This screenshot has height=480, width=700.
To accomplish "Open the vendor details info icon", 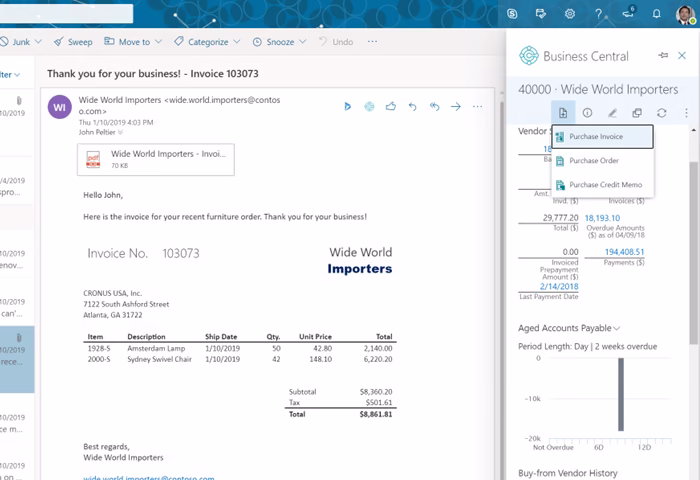I will point(587,113).
